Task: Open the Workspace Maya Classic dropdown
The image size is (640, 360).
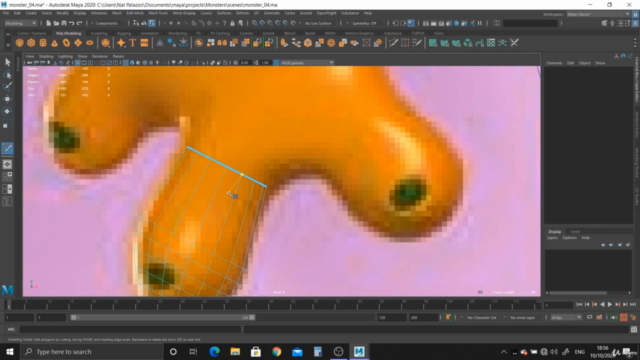Action: coord(598,14)
